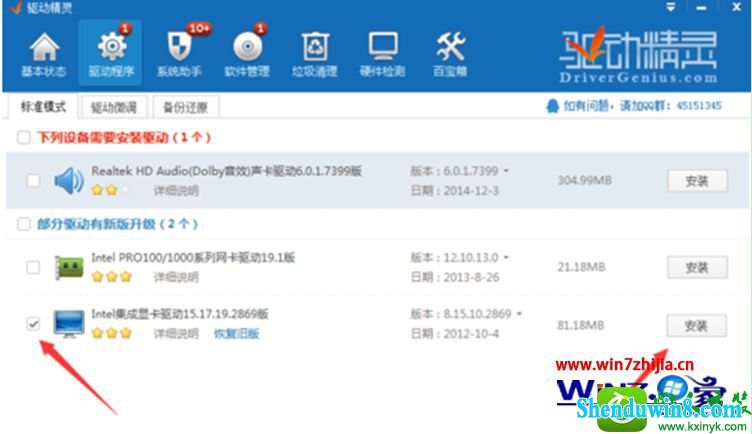Check the Intel PRO100/1000 network driver checkbox
This screenshot has width=752, height=434.
[x=33, y=267]
